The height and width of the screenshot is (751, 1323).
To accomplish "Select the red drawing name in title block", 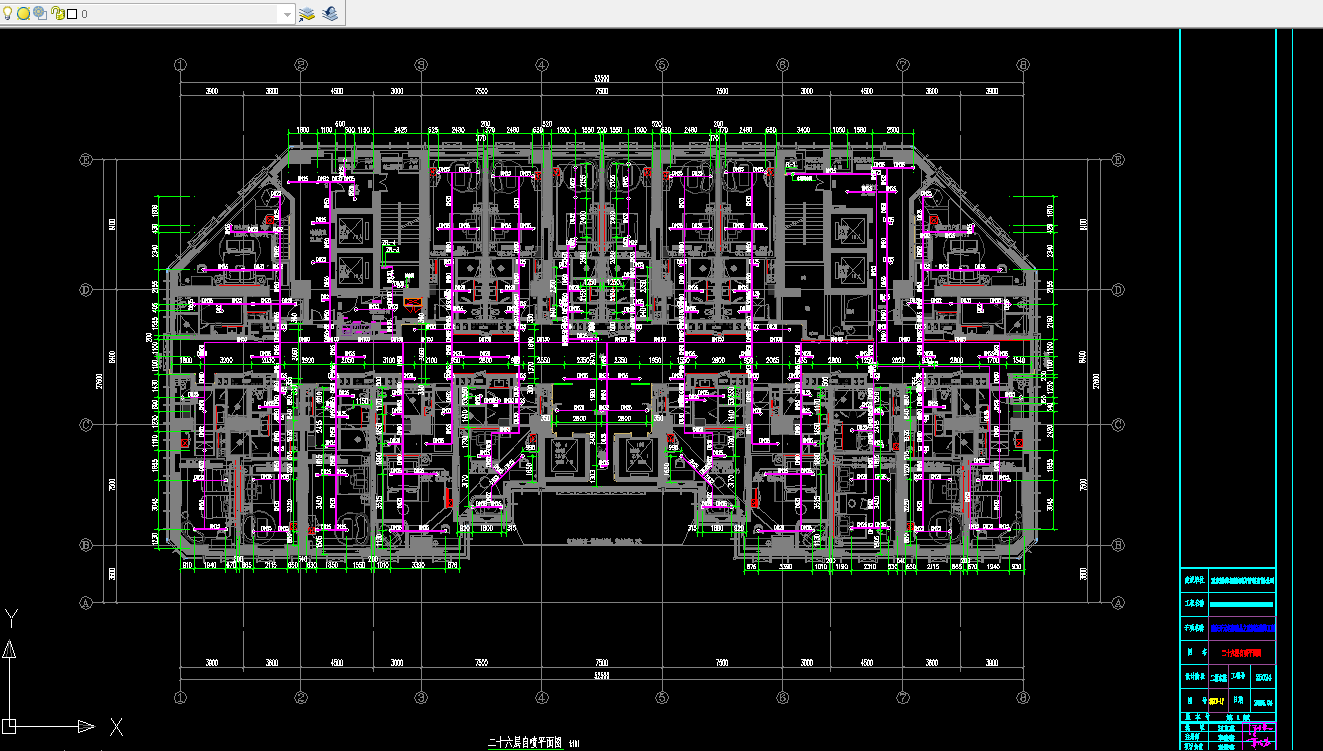I will pyautogui.click(x=1243, y=653).
